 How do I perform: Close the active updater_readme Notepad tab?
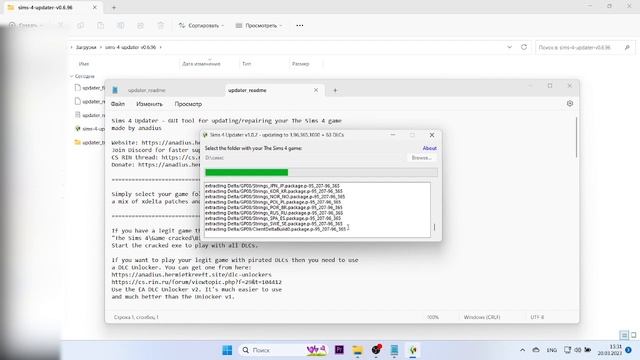316,90
